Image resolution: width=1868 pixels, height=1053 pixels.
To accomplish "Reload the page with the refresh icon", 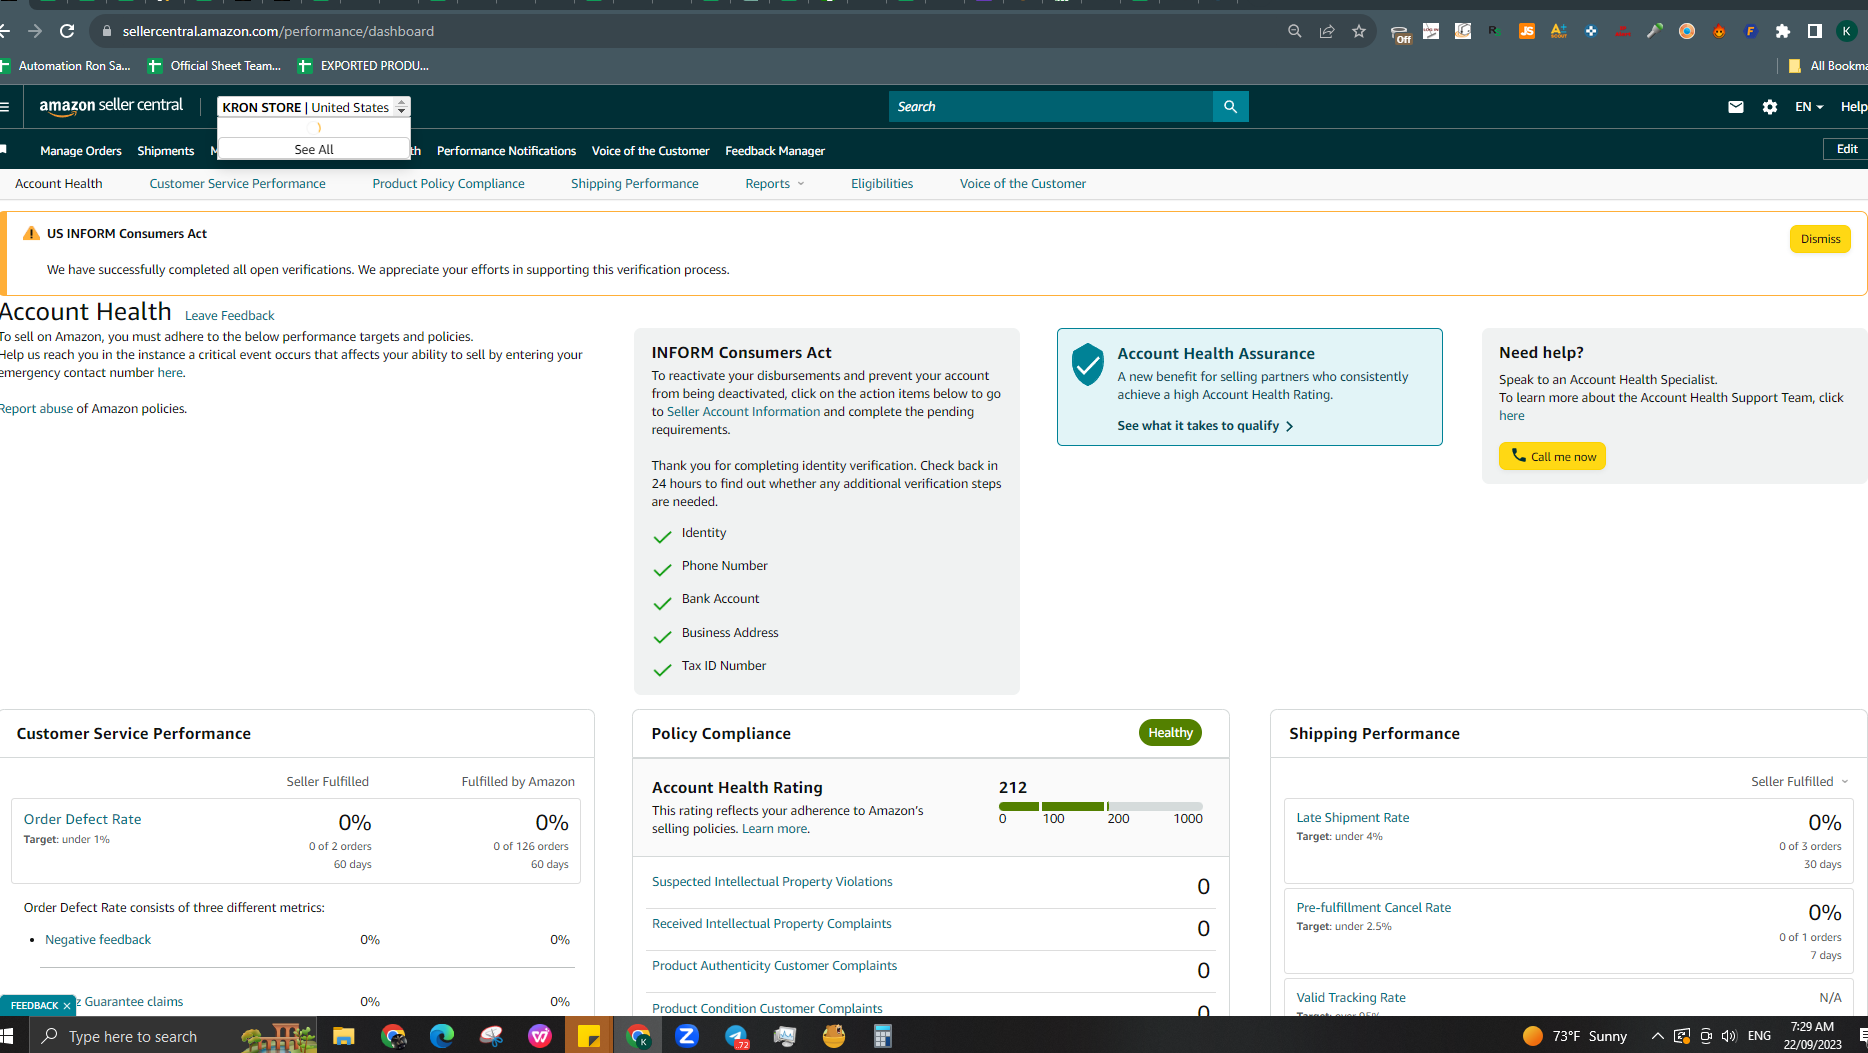I will pyautogui.click(x=67, y=31).
